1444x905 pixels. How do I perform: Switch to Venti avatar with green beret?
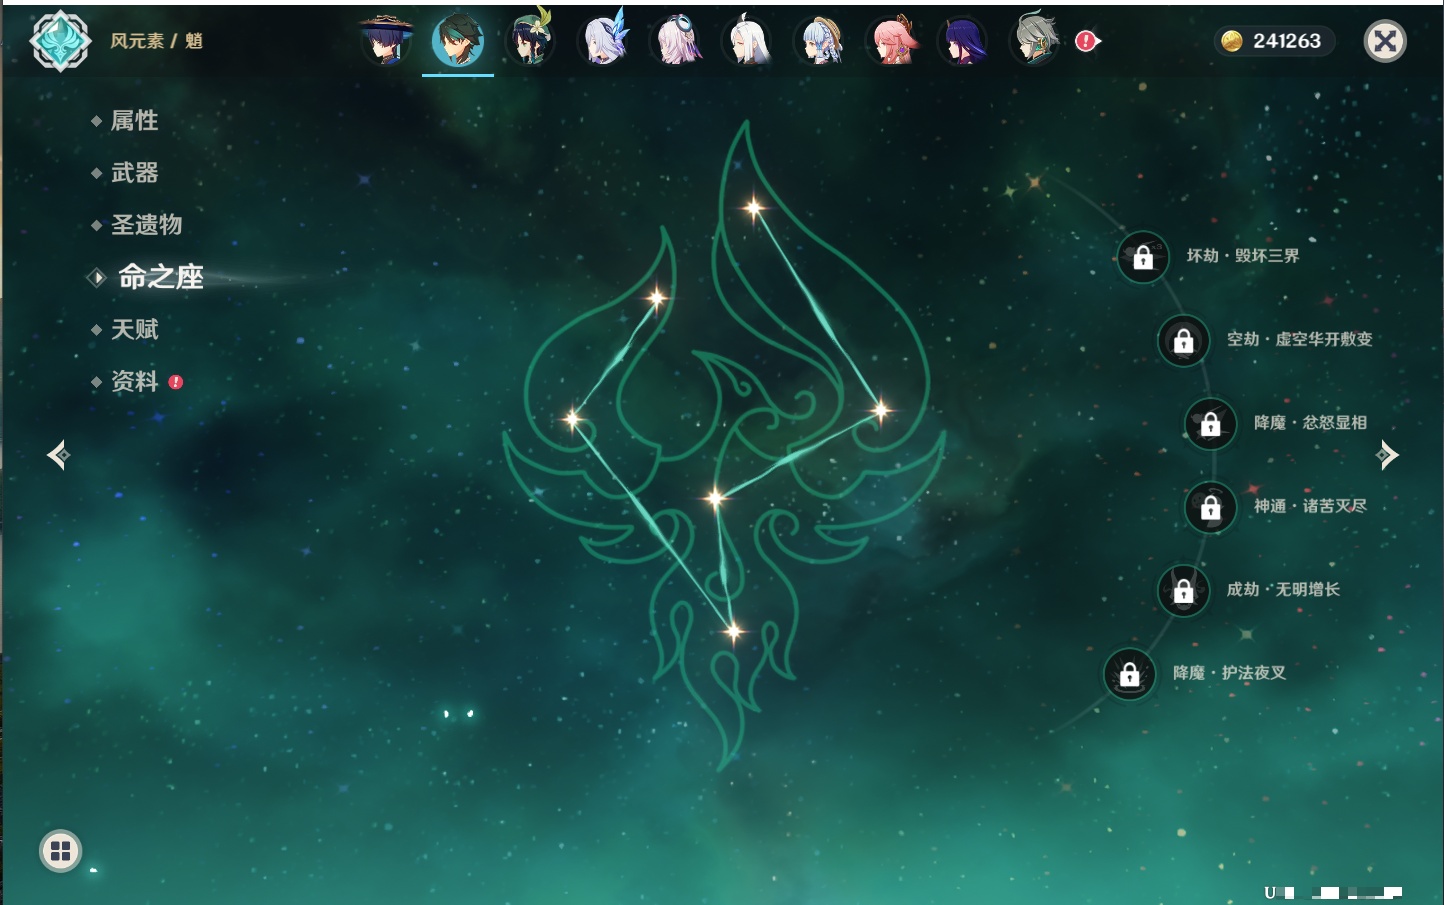530,41
